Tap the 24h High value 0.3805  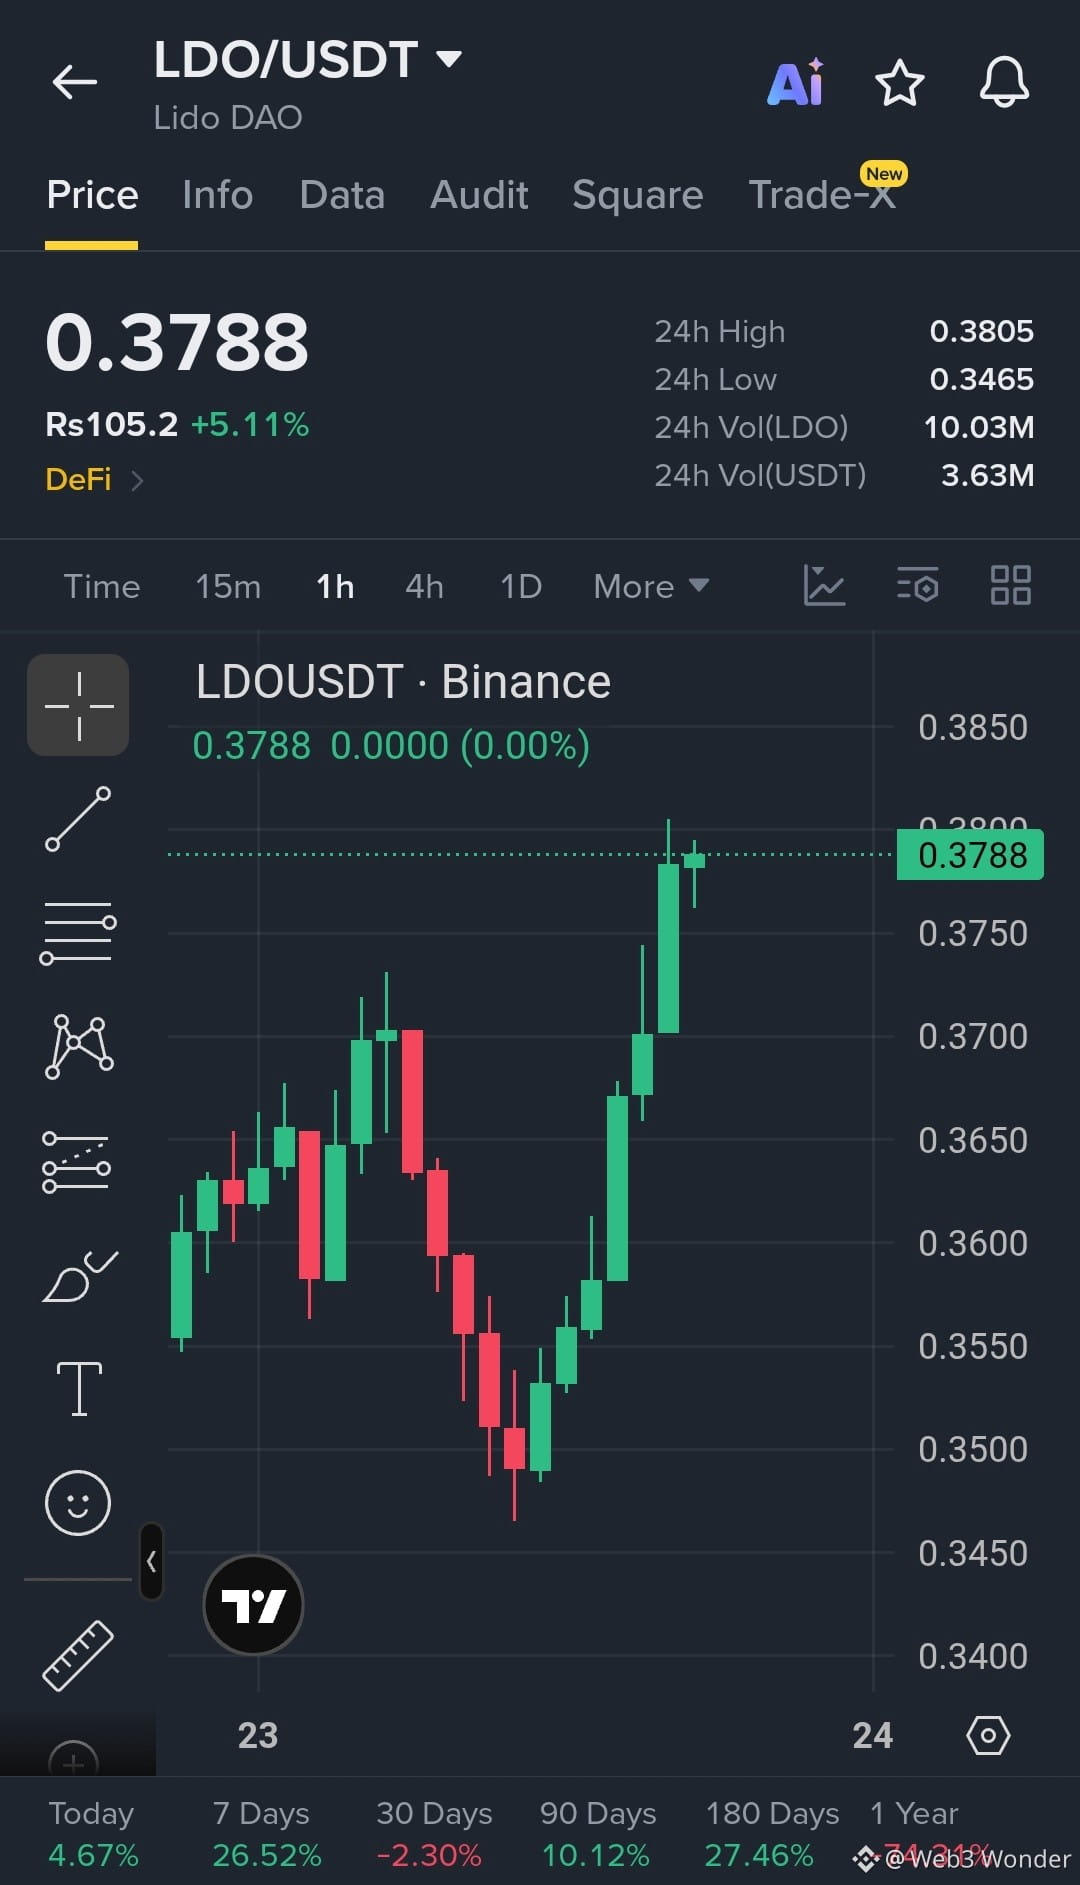(x=981, y=331)
